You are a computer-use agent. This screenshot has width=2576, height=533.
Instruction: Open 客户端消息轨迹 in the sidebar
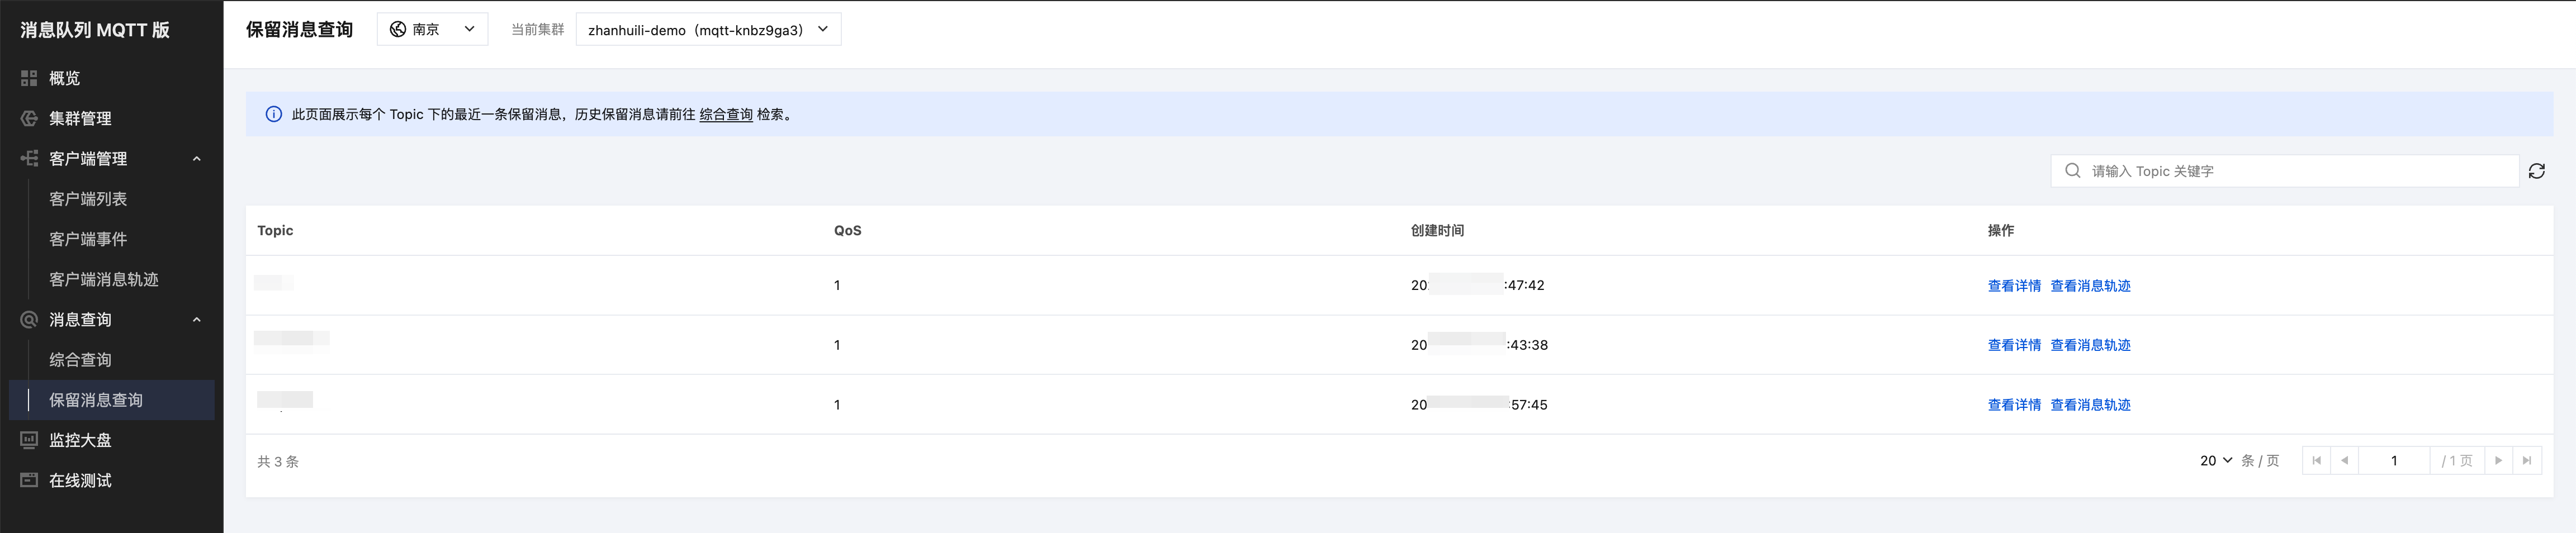pos(104,280)
